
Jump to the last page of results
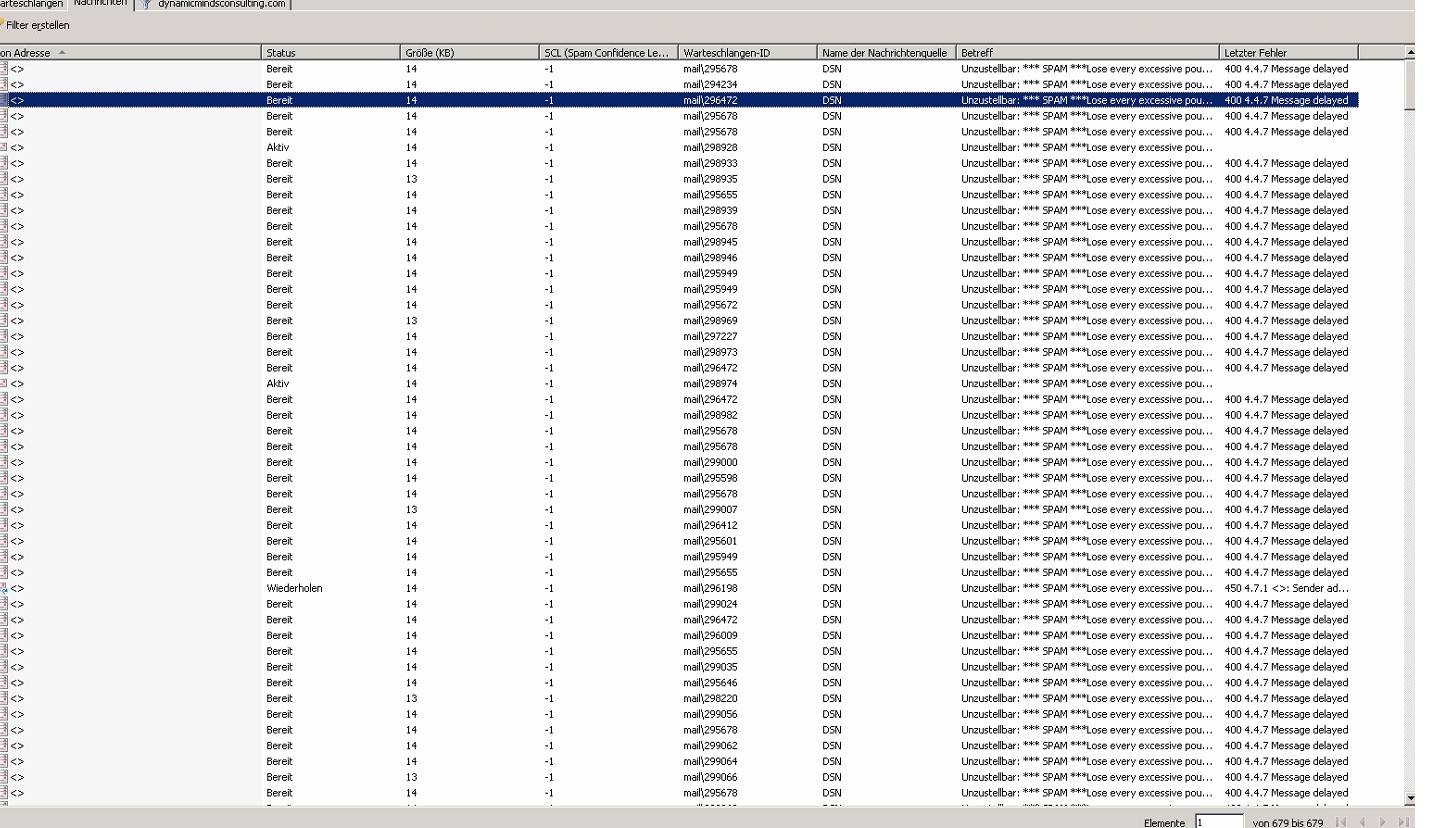(x=1404, y=823)
